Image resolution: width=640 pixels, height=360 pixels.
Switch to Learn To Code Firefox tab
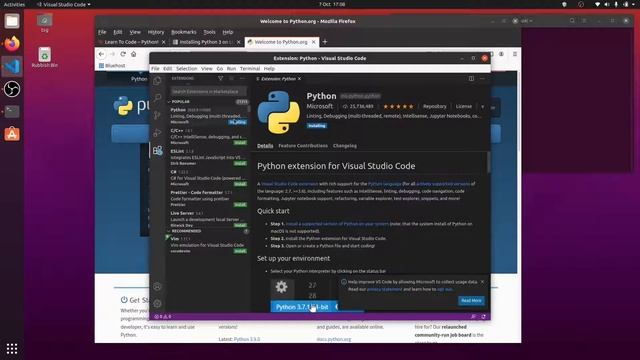(x=131, y=42)
